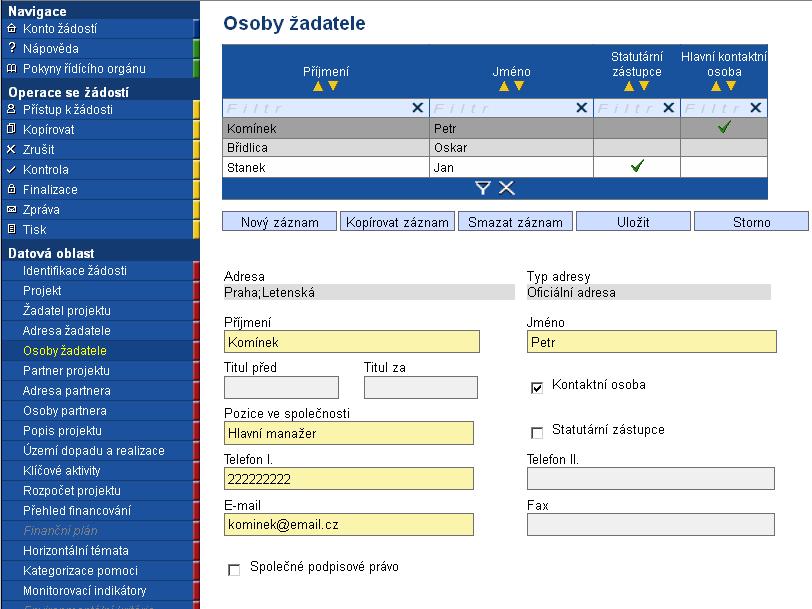The image size is (812, 609).
Task: Sort Jméno column descending arrow
Action: tap(519, 86)
